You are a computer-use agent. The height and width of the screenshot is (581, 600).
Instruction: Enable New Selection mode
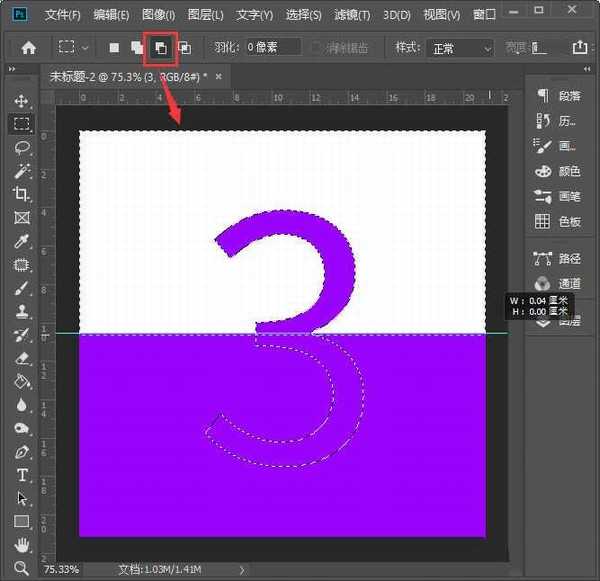click(x=114, y=48)
